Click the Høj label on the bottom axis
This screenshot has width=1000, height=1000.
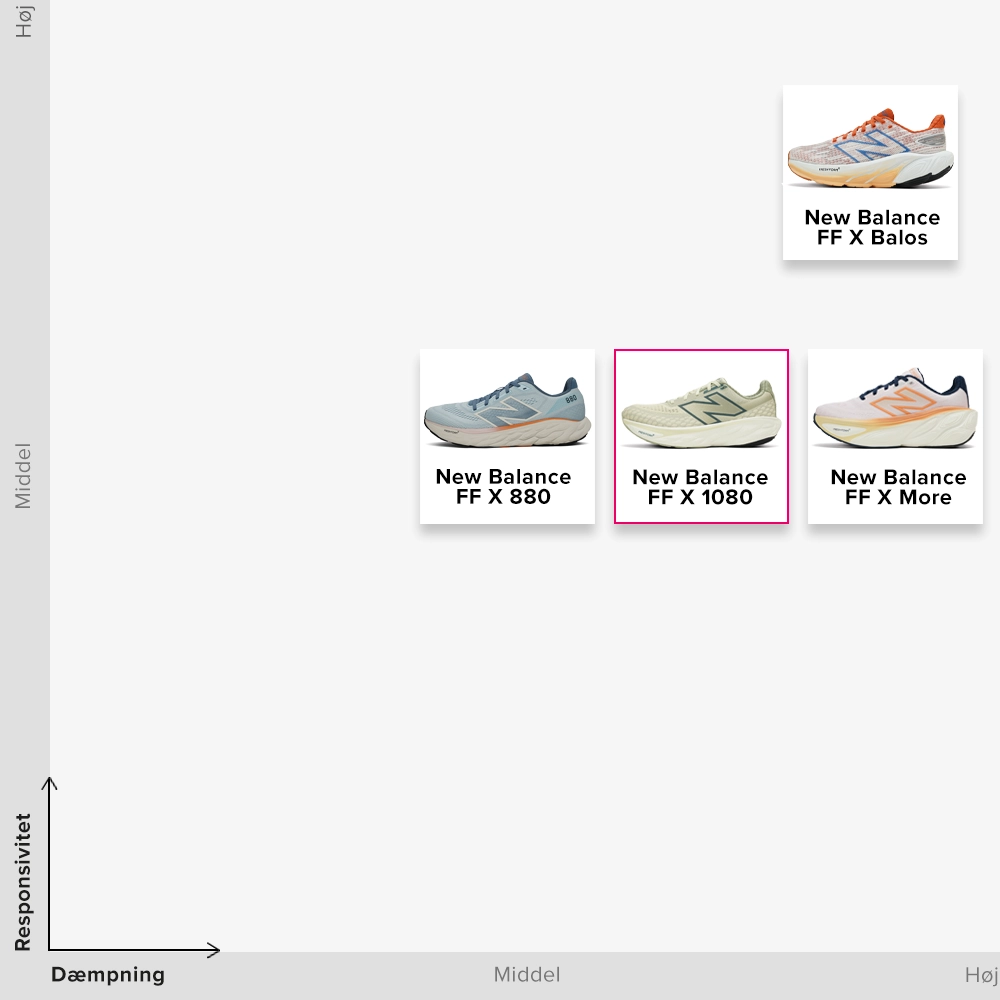(x=981, y=975)
